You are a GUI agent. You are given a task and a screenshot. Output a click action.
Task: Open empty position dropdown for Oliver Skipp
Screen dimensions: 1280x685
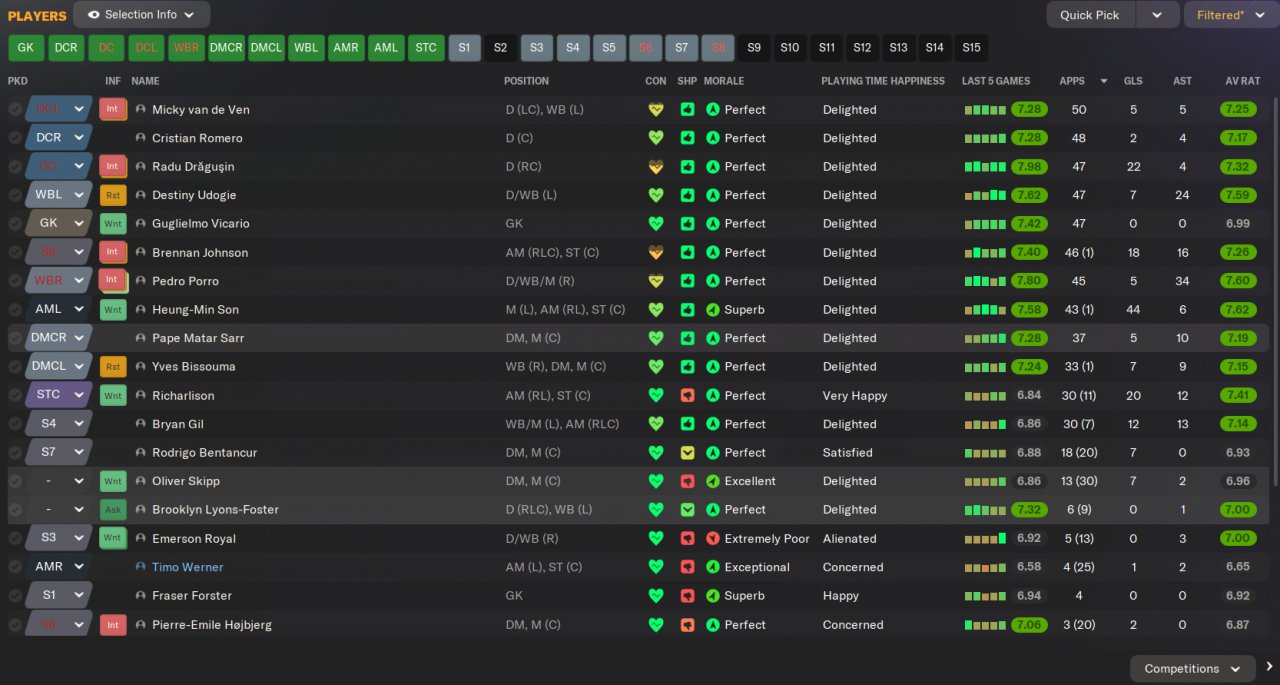click(60, 481)
